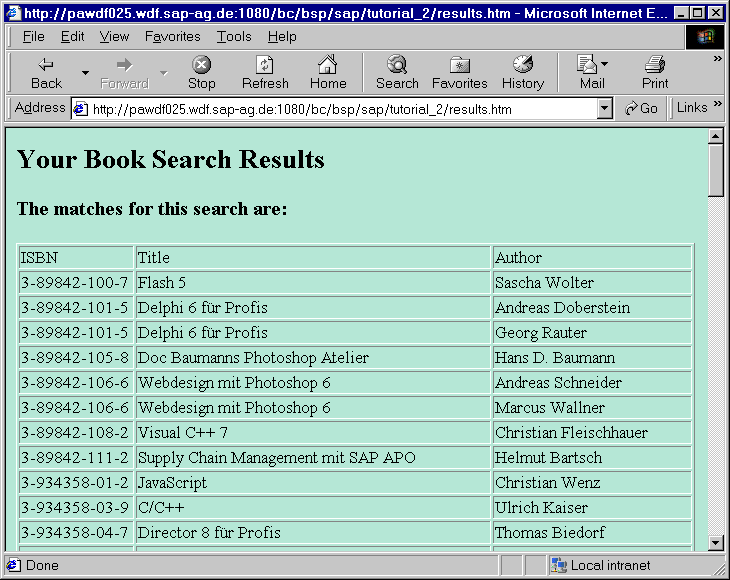Click the Links toolbar label
The height and width of the screenshot is (580, 730).
pos(692,108)
